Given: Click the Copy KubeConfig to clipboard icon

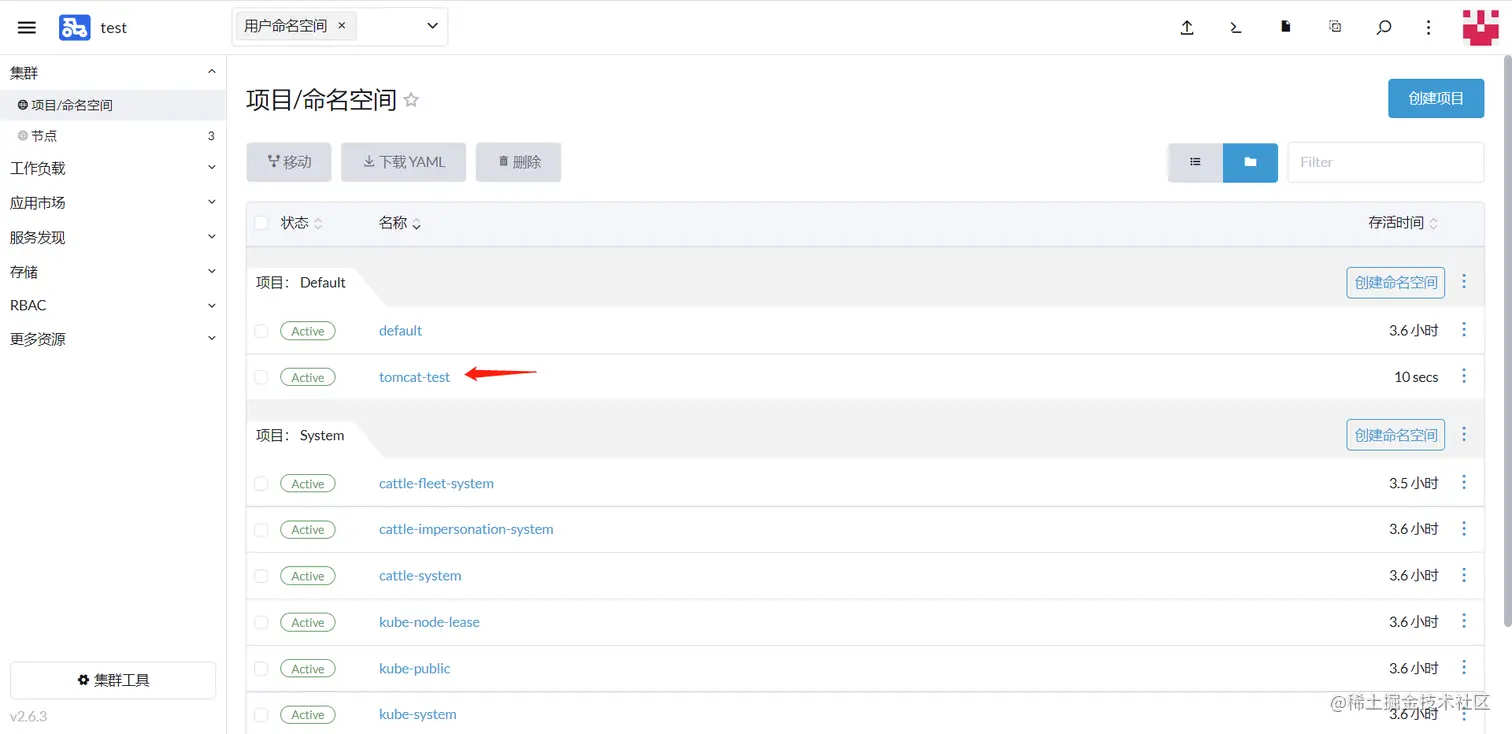Looking at the screenshot, I should 1335,28.
